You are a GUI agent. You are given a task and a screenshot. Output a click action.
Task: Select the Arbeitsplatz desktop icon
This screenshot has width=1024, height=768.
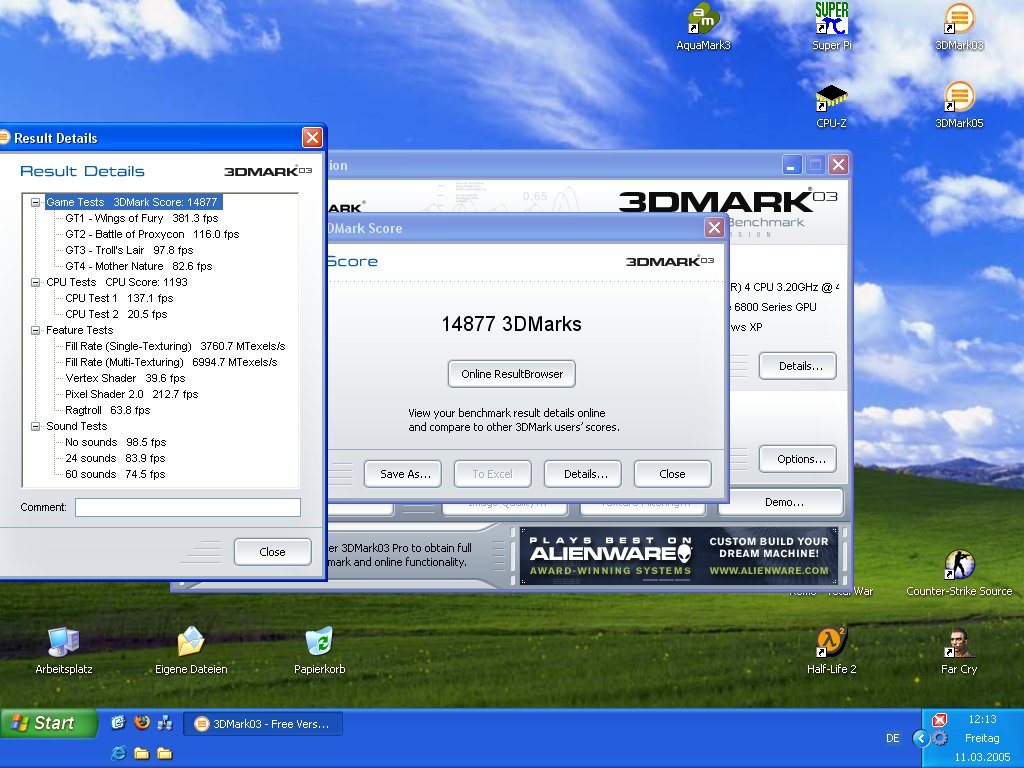click(x=63, y=650)
